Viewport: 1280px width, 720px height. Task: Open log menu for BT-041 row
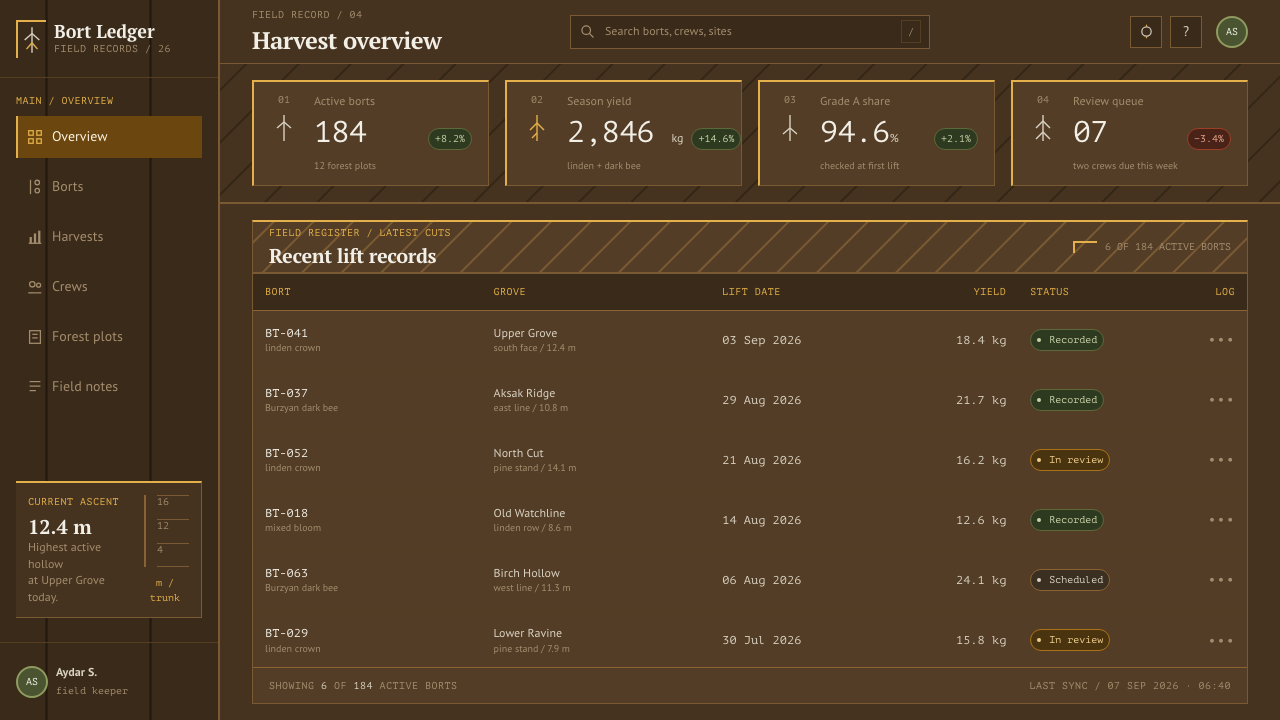coord(1221,340)
